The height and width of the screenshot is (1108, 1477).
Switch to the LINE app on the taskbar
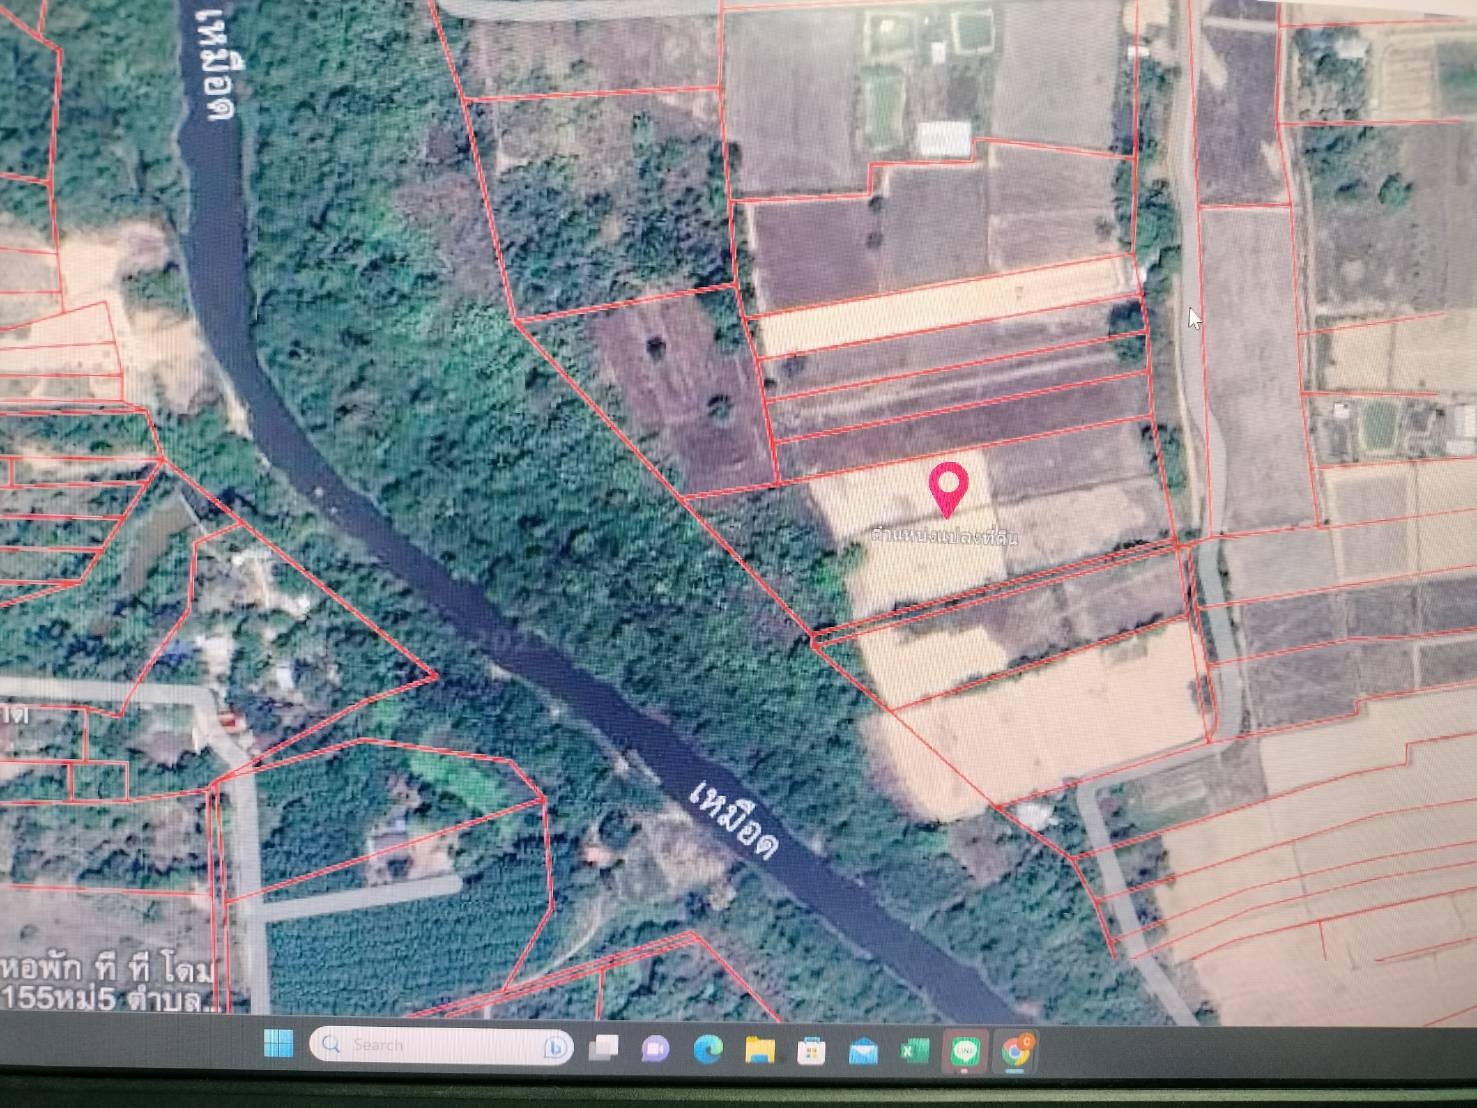pyautogui.click(x=964, y=1051)
